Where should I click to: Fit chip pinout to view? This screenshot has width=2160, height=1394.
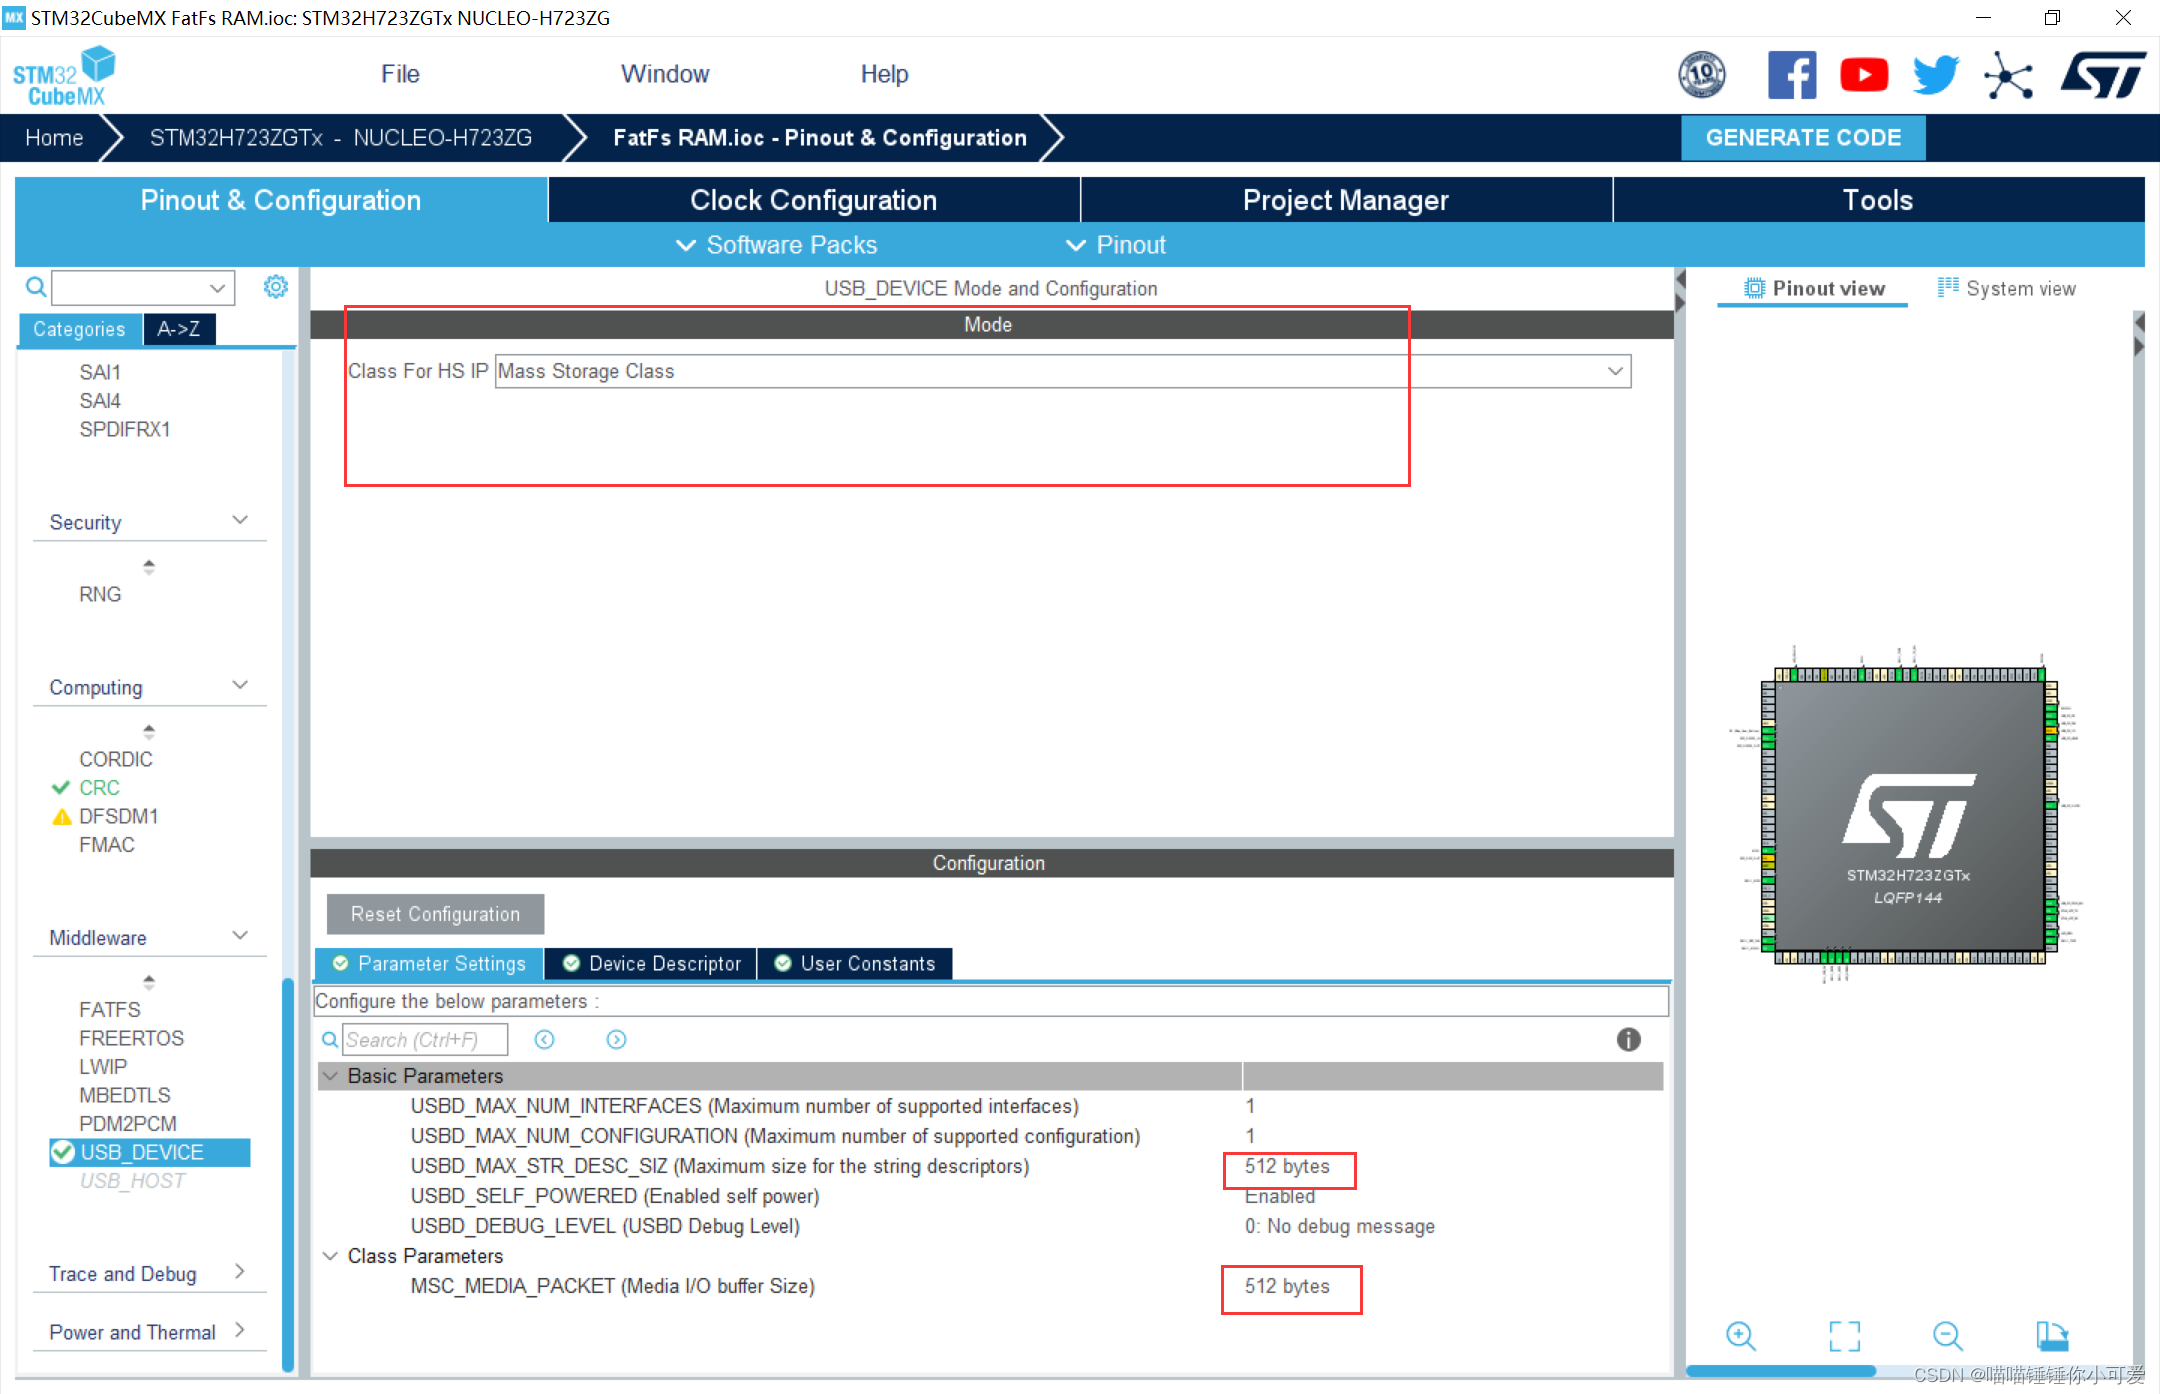tap(1844, 1336)
